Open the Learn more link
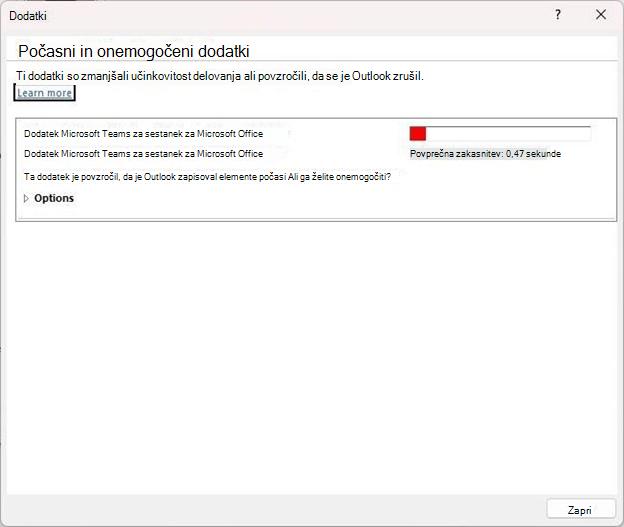 (x=45, y=93)
